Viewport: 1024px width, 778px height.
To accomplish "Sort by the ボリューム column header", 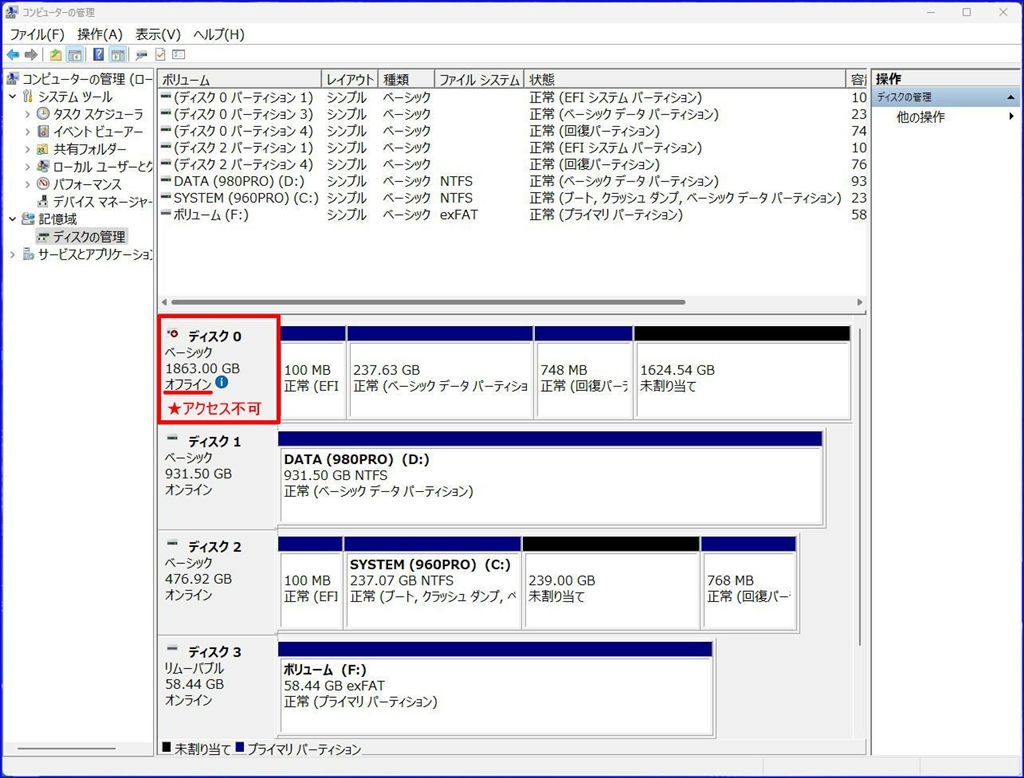I will pyautogui.click(x=240, y=79).
